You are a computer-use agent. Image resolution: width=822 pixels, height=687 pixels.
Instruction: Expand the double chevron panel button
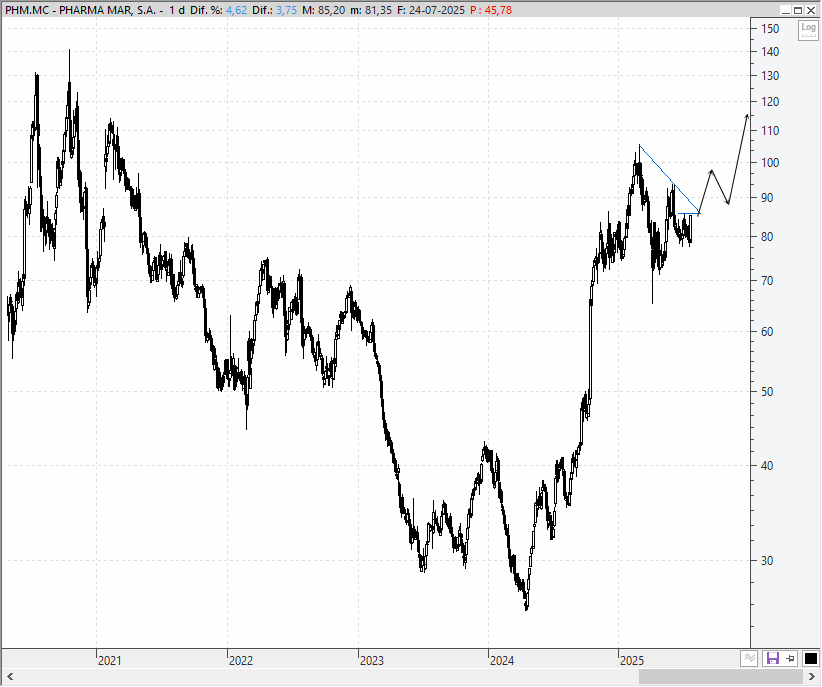coord(749,658)
